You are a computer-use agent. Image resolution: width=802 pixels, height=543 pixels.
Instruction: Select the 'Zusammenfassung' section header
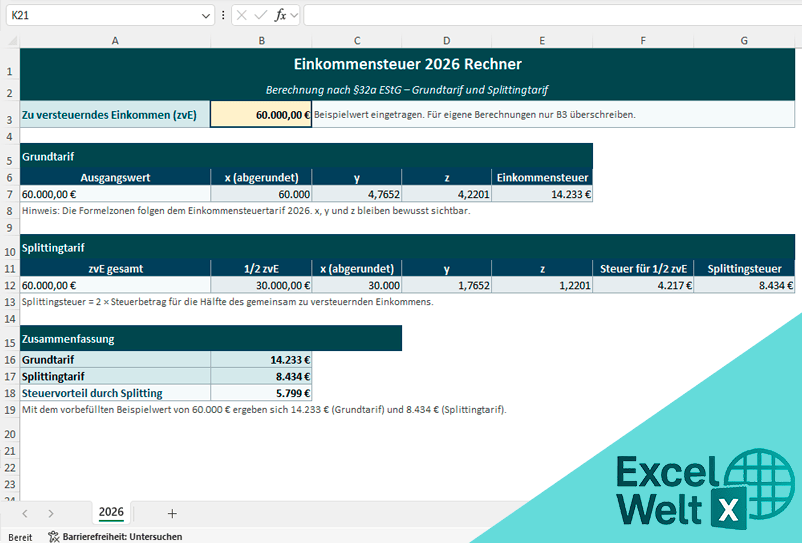click(211, 338)
